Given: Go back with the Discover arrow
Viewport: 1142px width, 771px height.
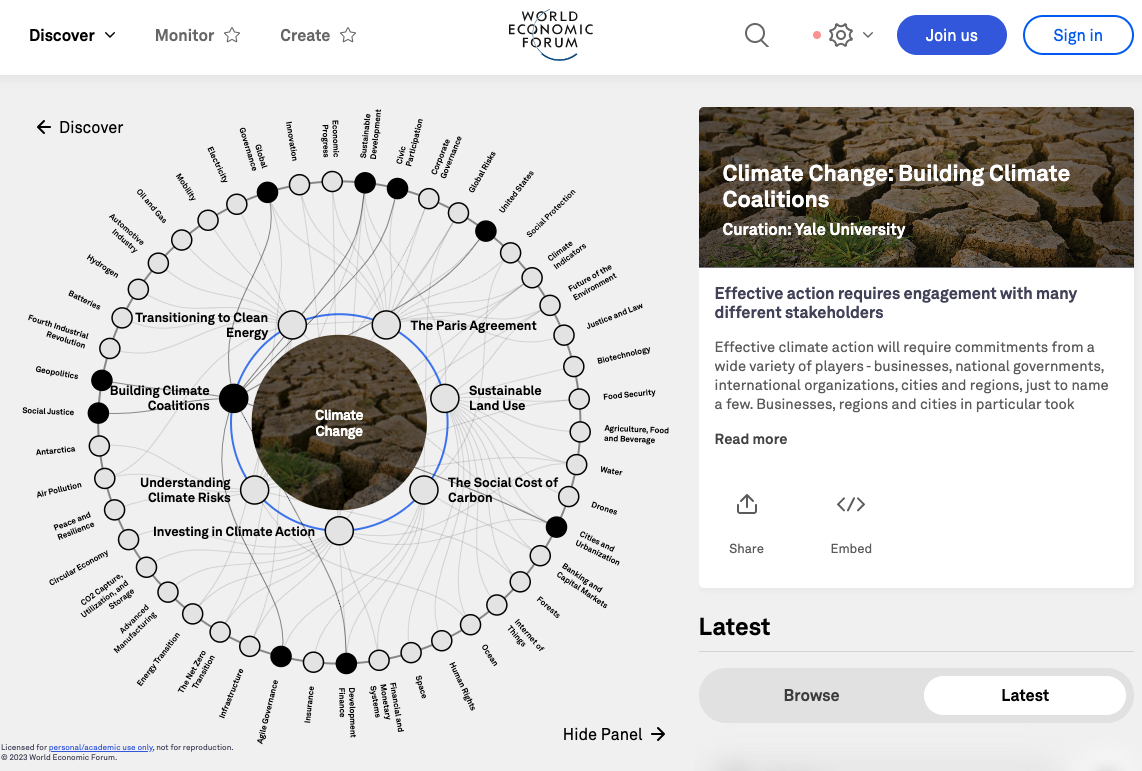Looking at the screenshot, I should coord(79,127).
